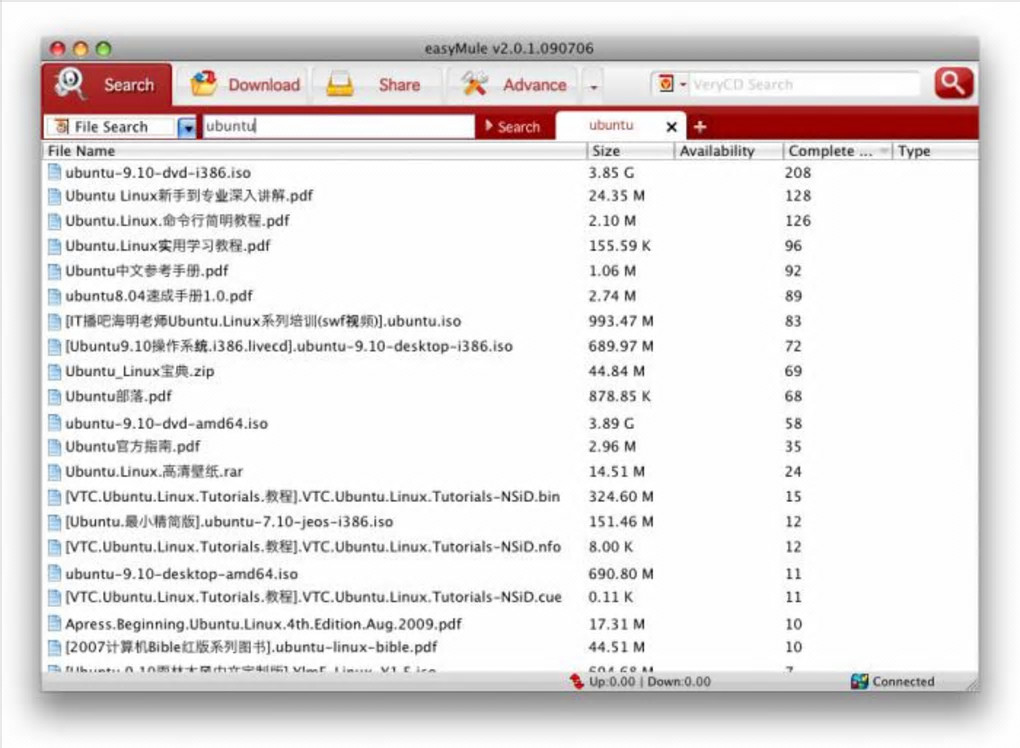Sort by Size column header
The height and width of the screenshot is (748, 1020).
pos(629,151)
